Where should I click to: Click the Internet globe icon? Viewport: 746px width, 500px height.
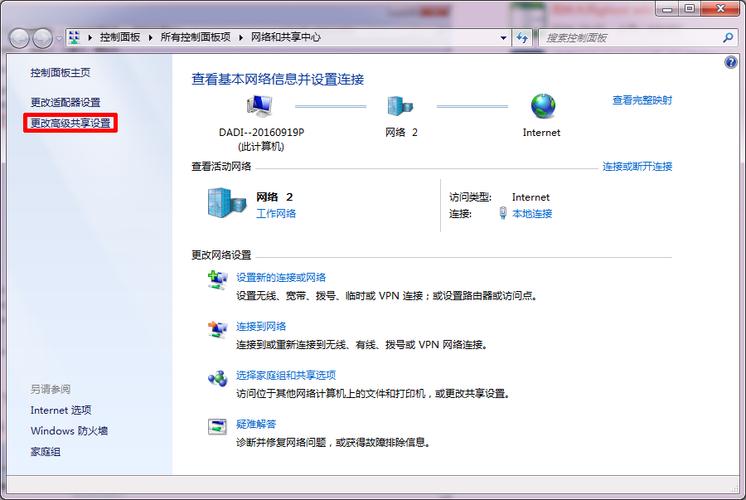[x=543, y=106]
